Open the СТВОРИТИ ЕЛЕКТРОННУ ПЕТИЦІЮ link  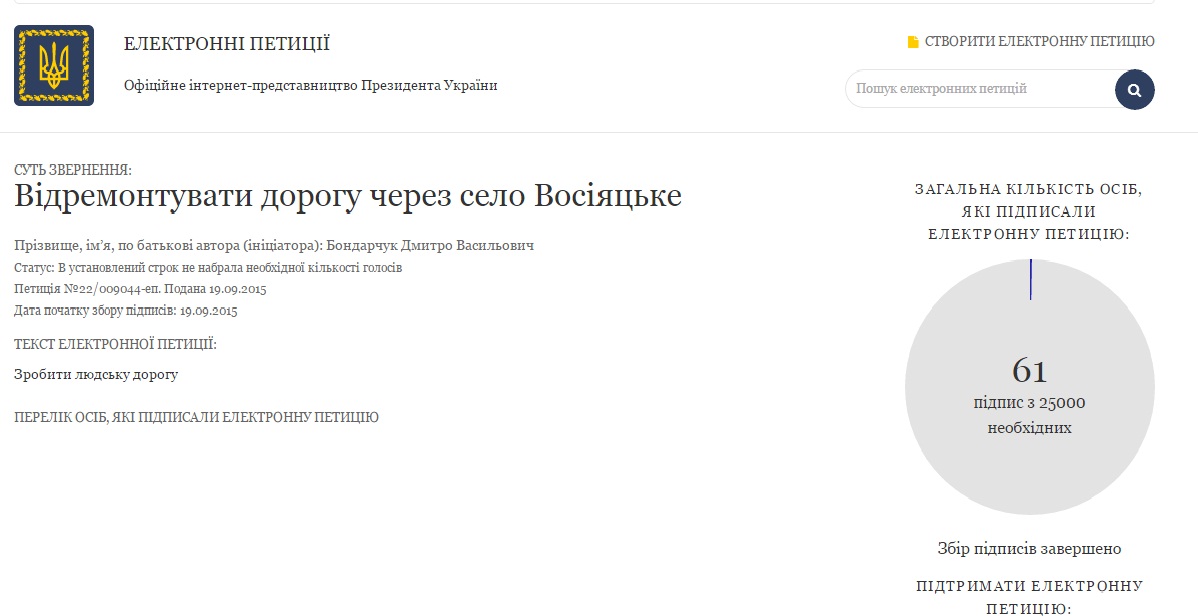click(1039, 42)
